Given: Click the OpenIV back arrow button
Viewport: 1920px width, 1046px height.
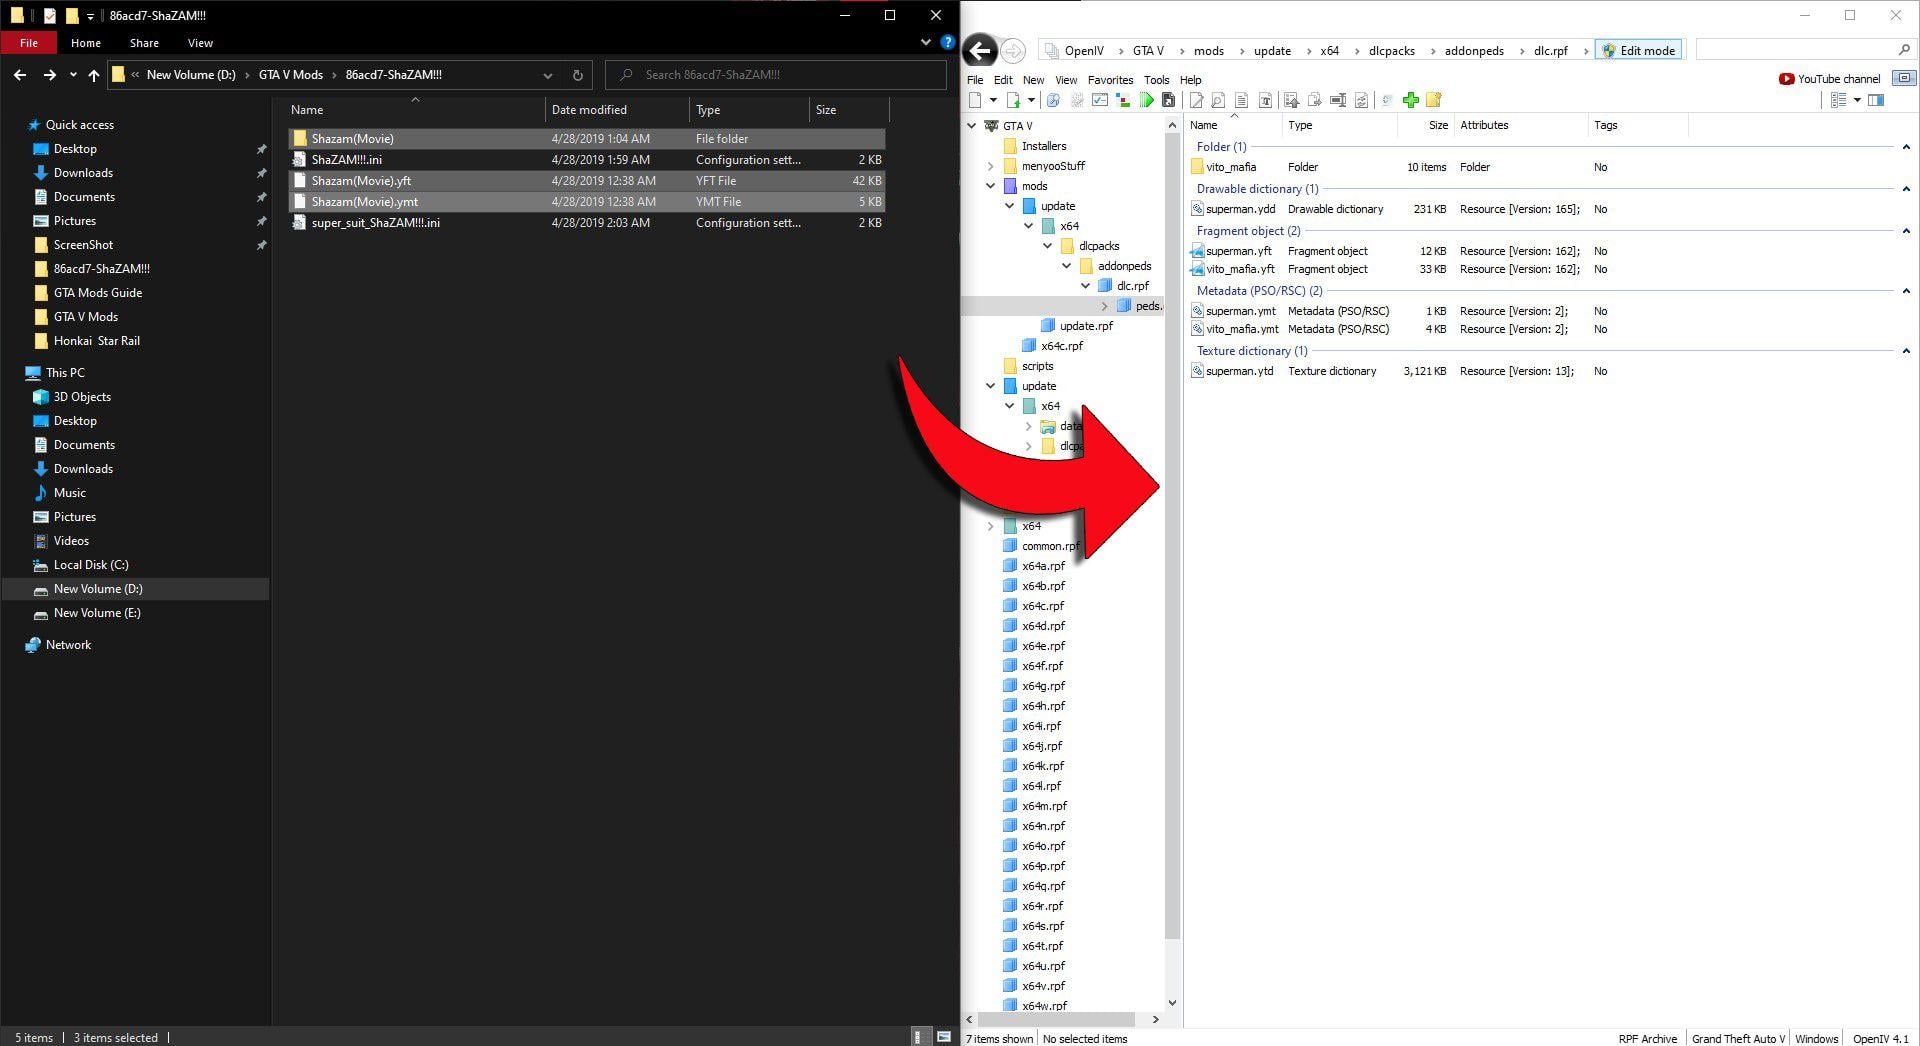Looking at the screenshot, I should tap(980, 51).
